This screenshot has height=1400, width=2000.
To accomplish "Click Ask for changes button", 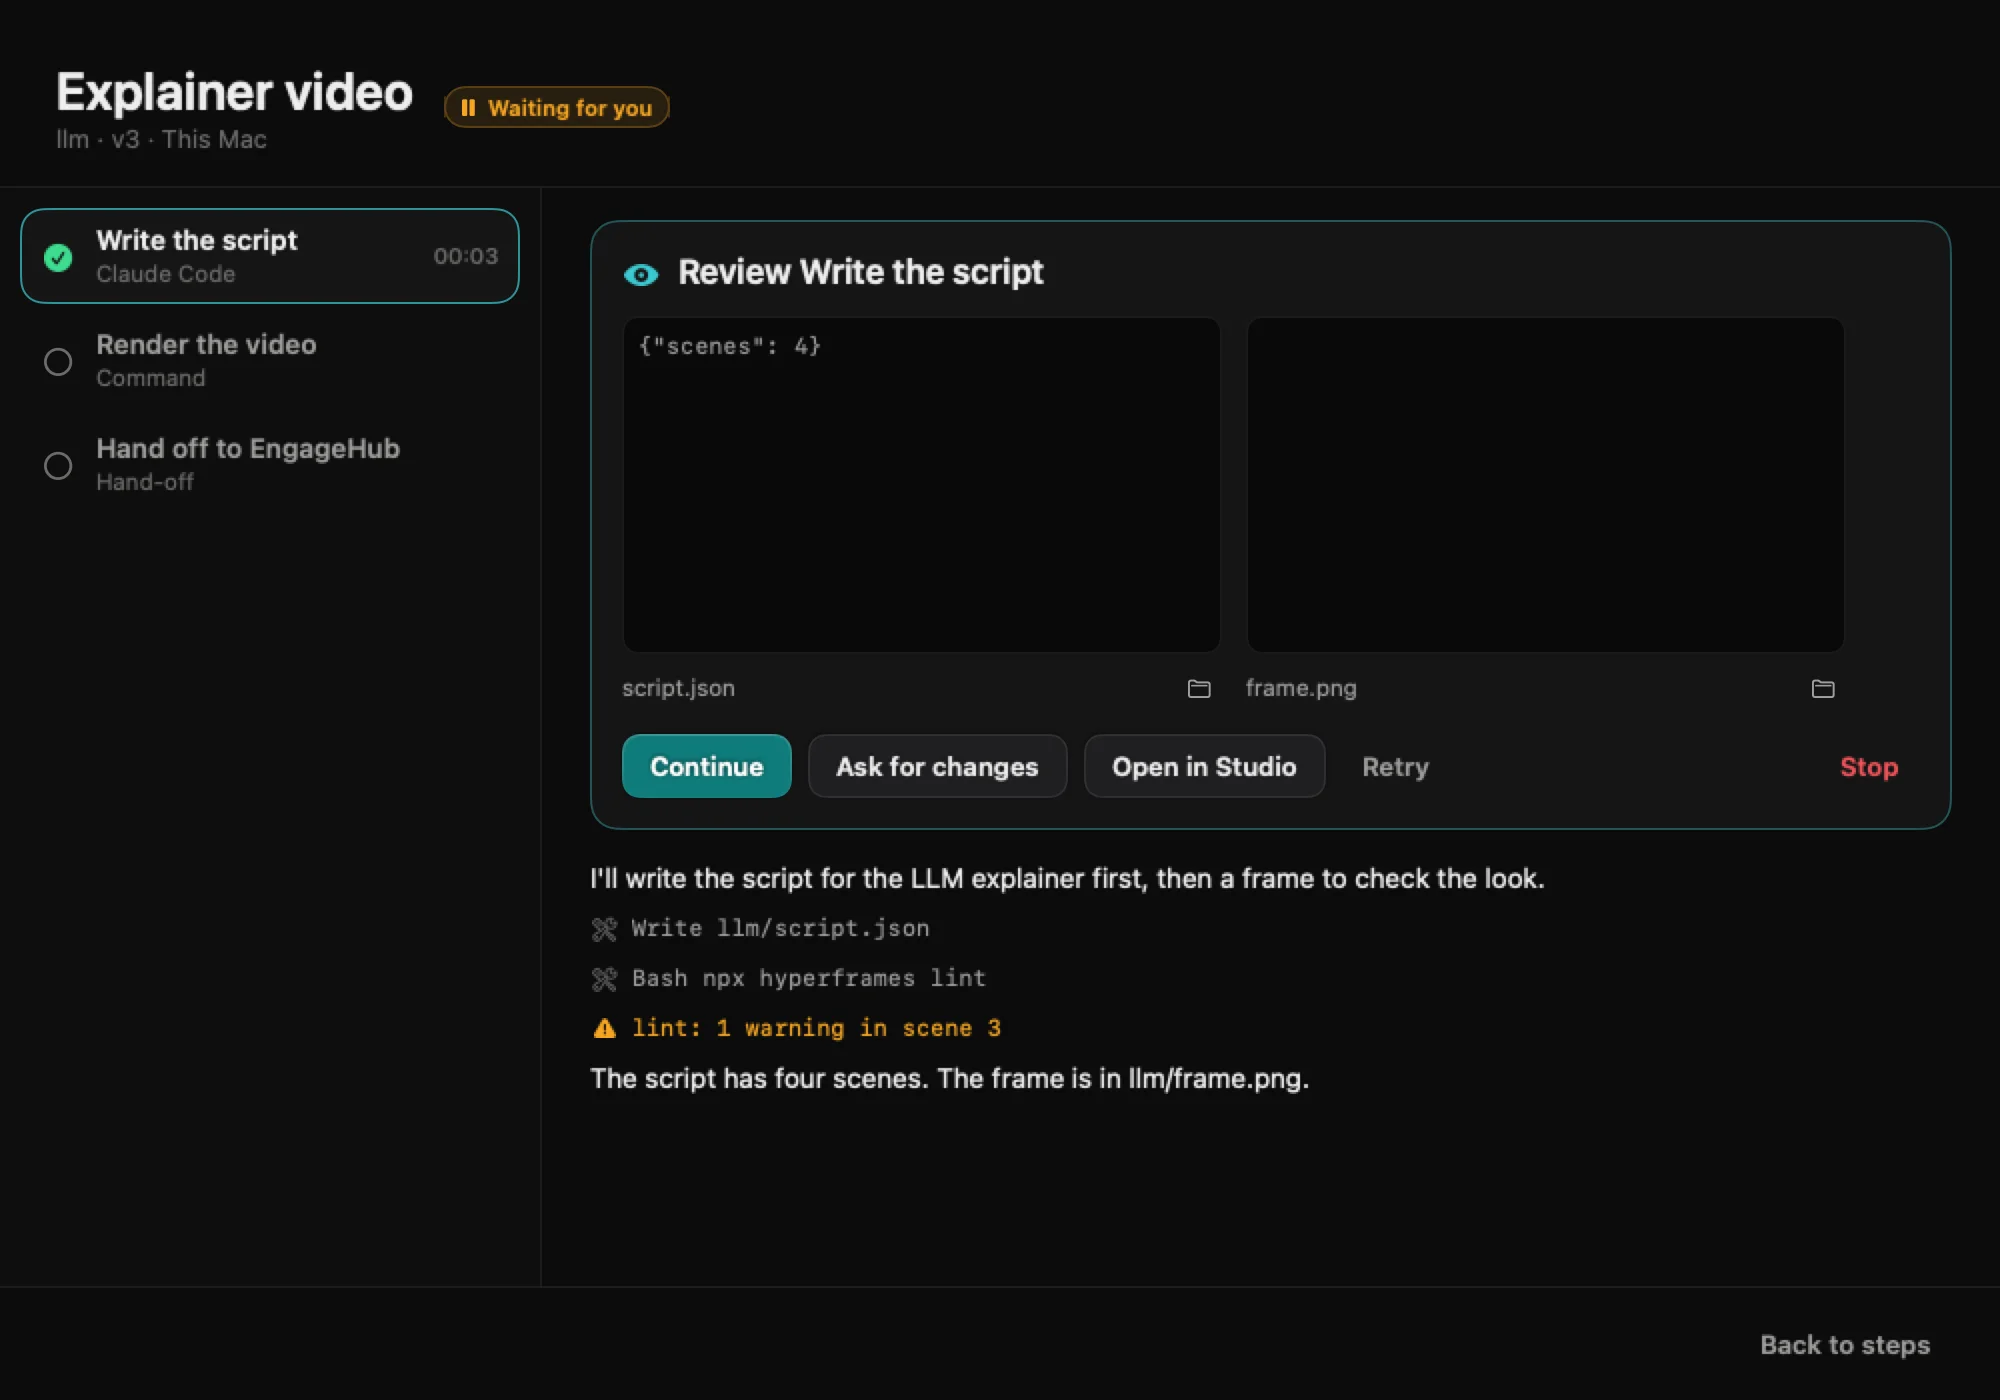I will tap(937, 766).
